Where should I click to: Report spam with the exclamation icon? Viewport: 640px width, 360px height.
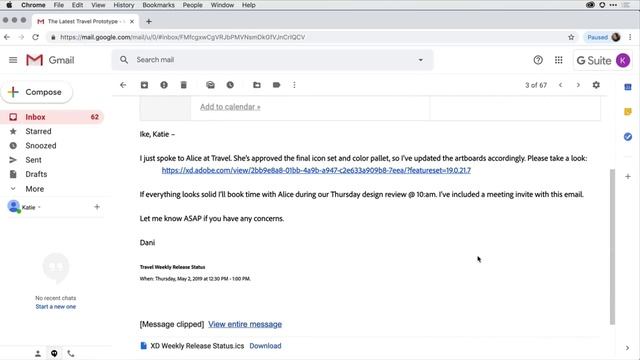pyautogui.click(x=164, y=85)
